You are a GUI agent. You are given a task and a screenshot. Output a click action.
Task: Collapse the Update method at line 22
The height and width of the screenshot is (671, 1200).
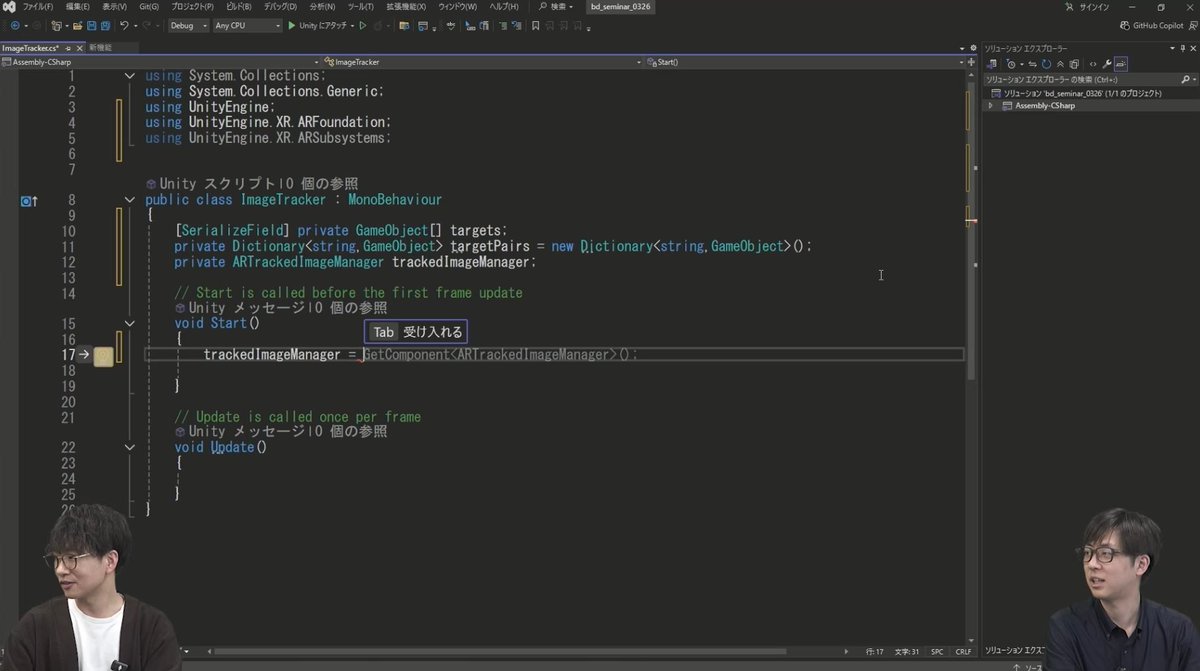pos(130,447)
